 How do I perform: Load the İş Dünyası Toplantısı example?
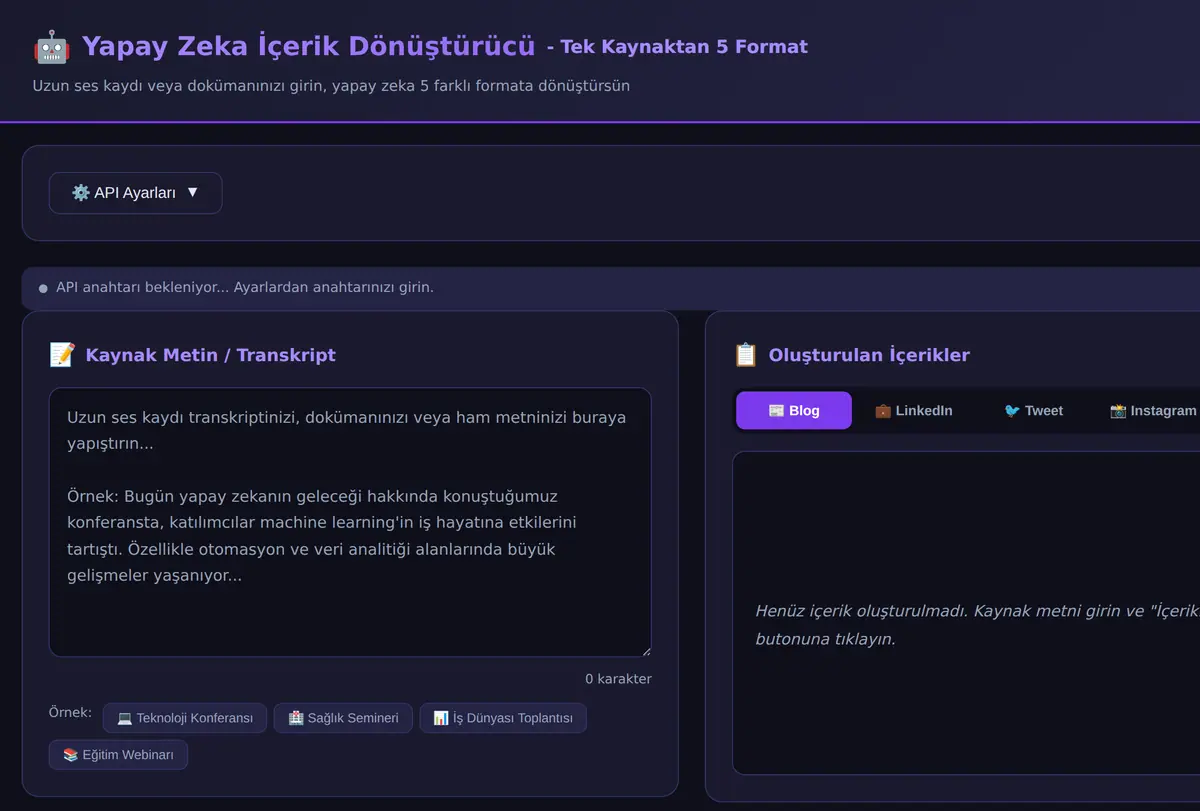click(x=503, y=718)
